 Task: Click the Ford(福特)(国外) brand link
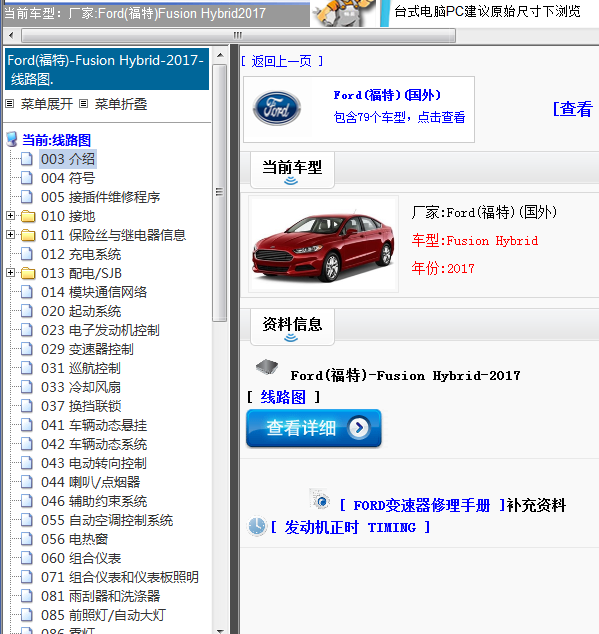coord(387,95)
